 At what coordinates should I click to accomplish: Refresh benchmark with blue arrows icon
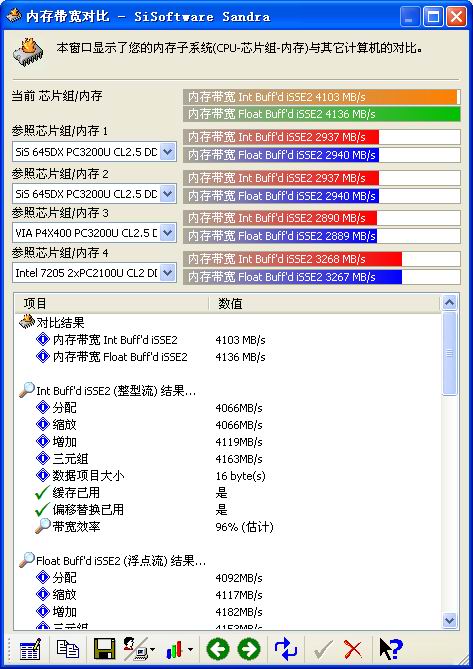(x=286, y=649)
